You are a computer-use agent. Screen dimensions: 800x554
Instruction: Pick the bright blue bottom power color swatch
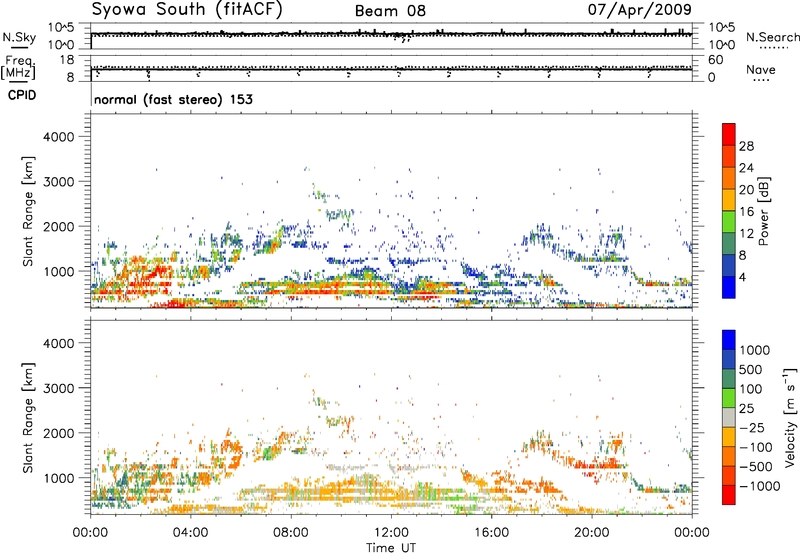tap(729, 288)
